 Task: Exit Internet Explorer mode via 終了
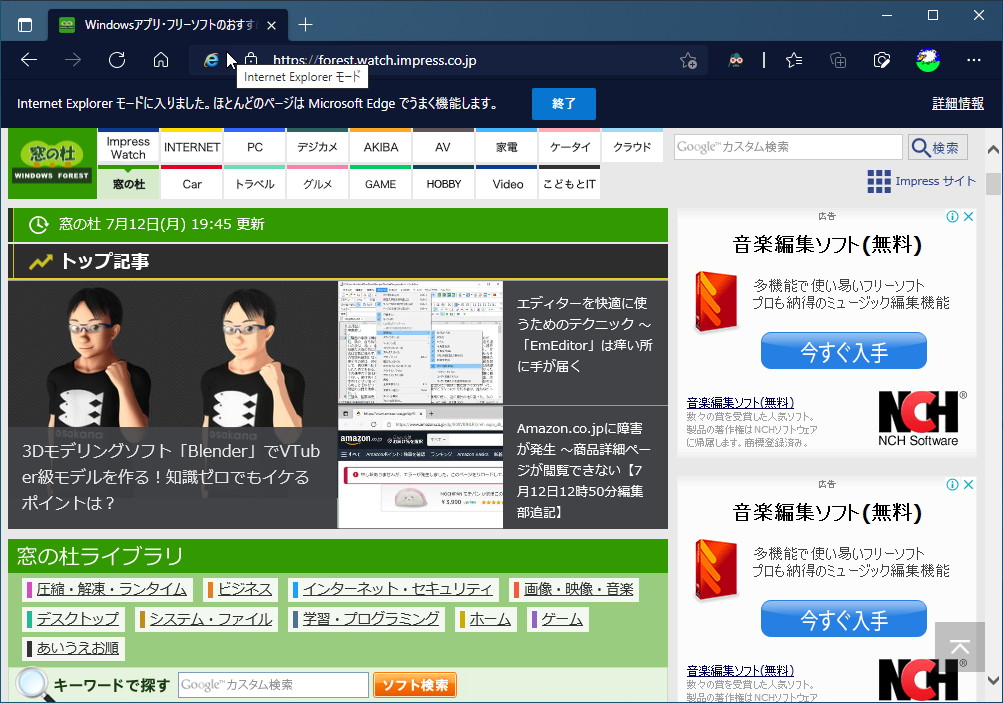(563, 103)
